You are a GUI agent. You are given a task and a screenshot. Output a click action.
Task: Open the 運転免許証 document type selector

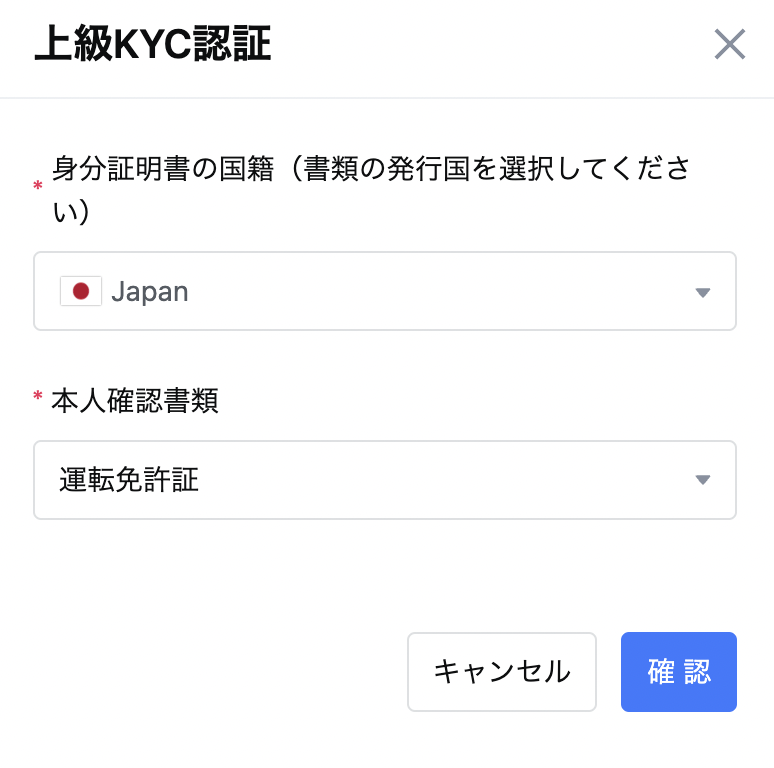(x=385, y=480)
